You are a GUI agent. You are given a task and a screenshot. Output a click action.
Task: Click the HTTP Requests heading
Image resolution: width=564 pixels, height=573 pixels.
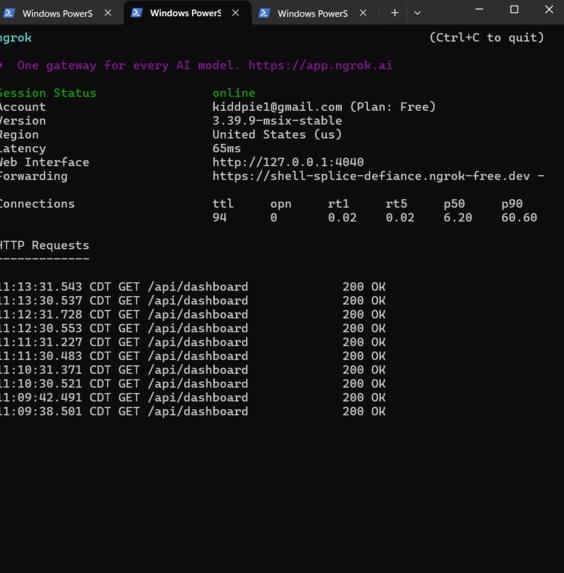click(45, 245)
